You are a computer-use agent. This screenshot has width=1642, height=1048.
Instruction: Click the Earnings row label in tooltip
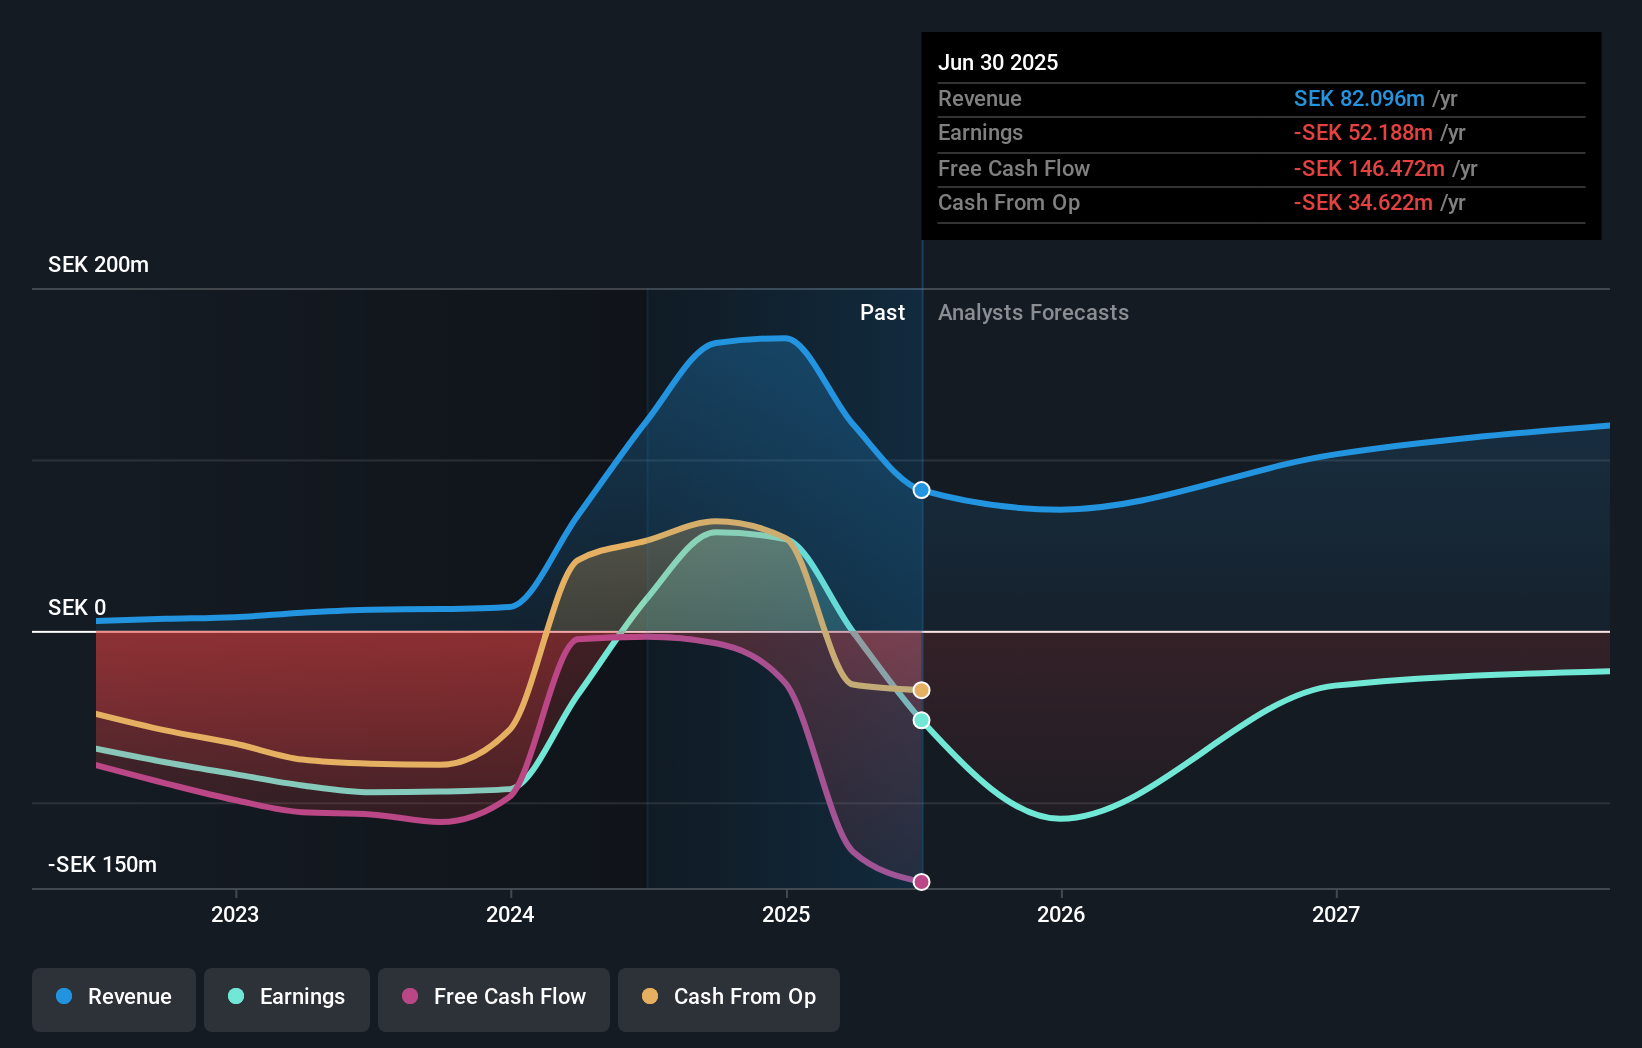[980, 133]
